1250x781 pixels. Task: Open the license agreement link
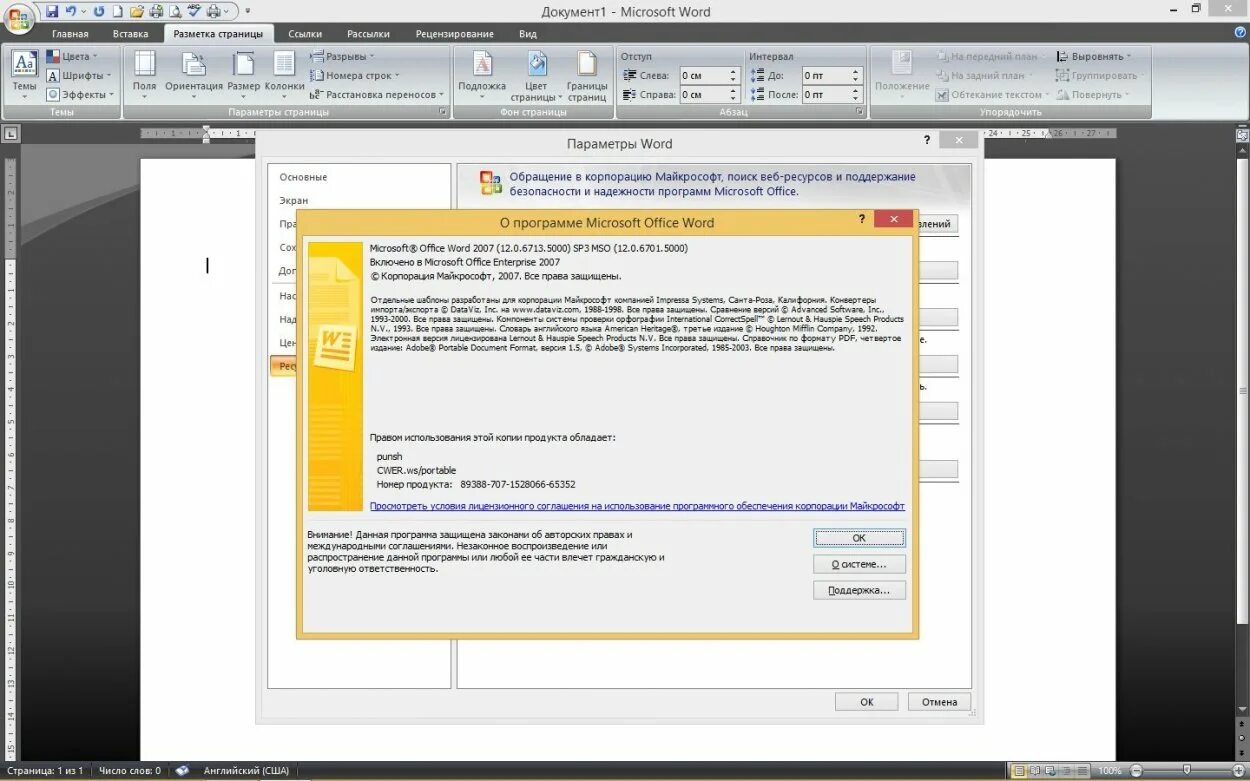coord(637,506)
